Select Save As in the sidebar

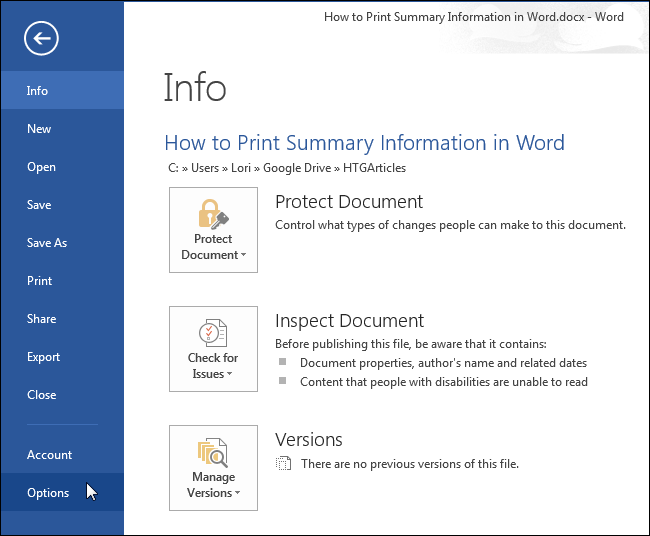coord(62,243)
